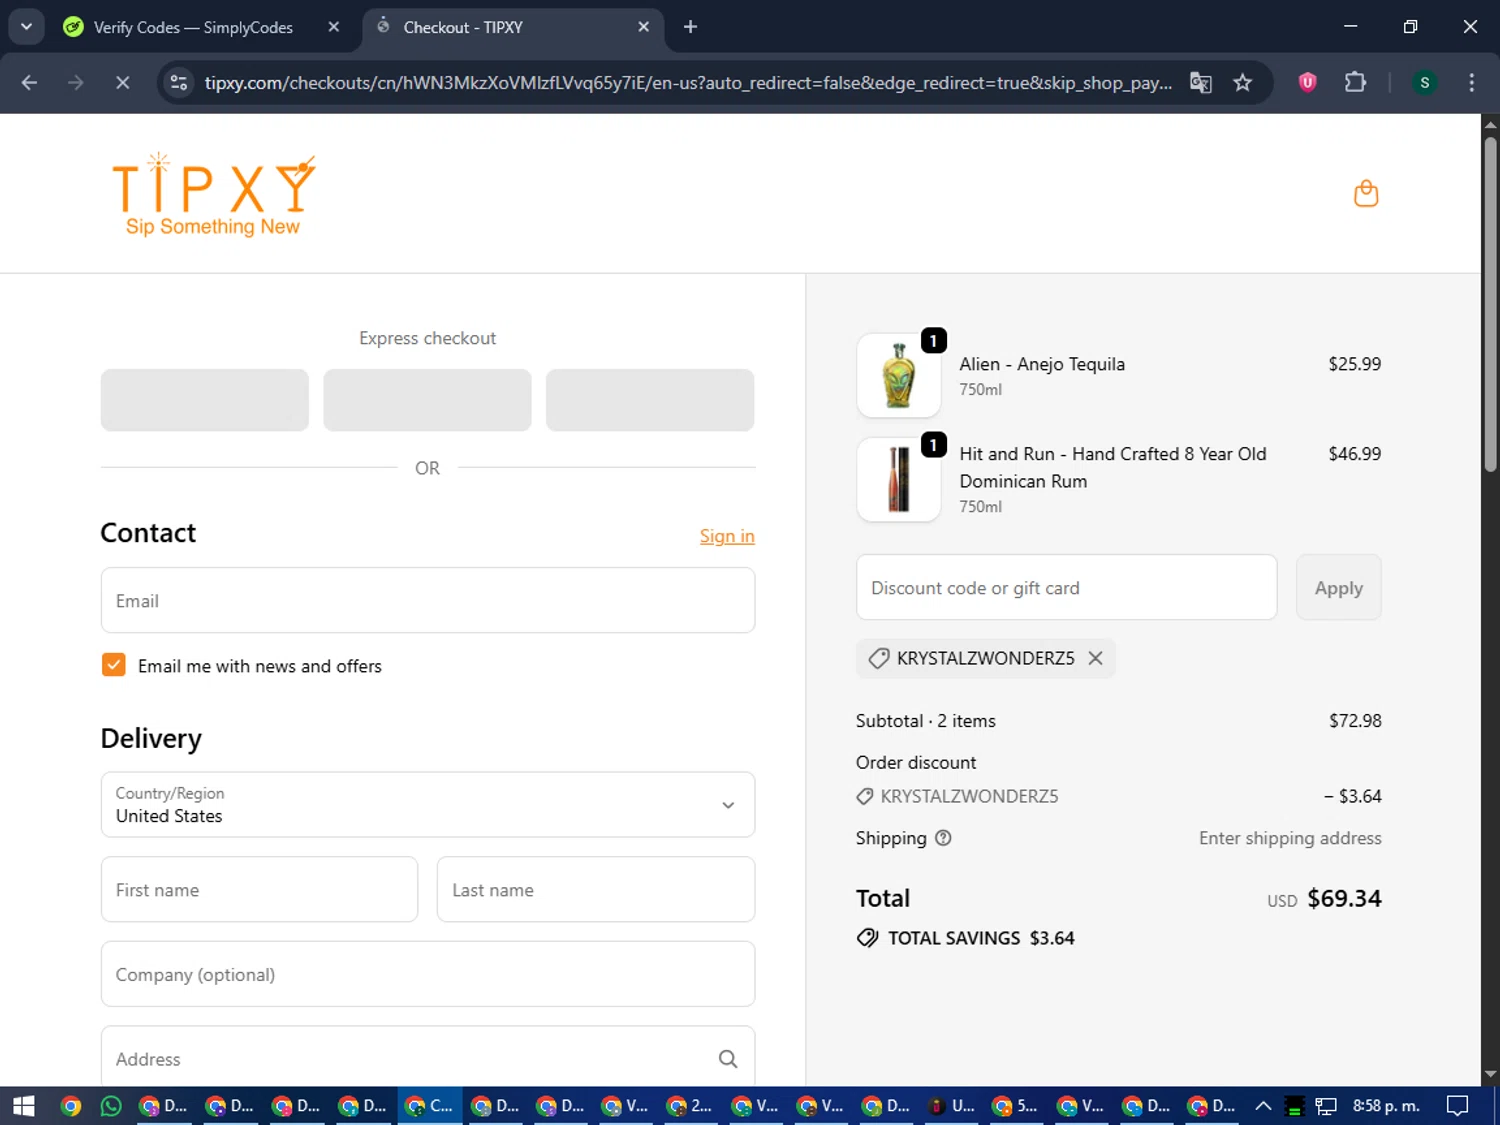Focus the Last name field
Screen dimensions: 1500x1125
pos(596,889)
